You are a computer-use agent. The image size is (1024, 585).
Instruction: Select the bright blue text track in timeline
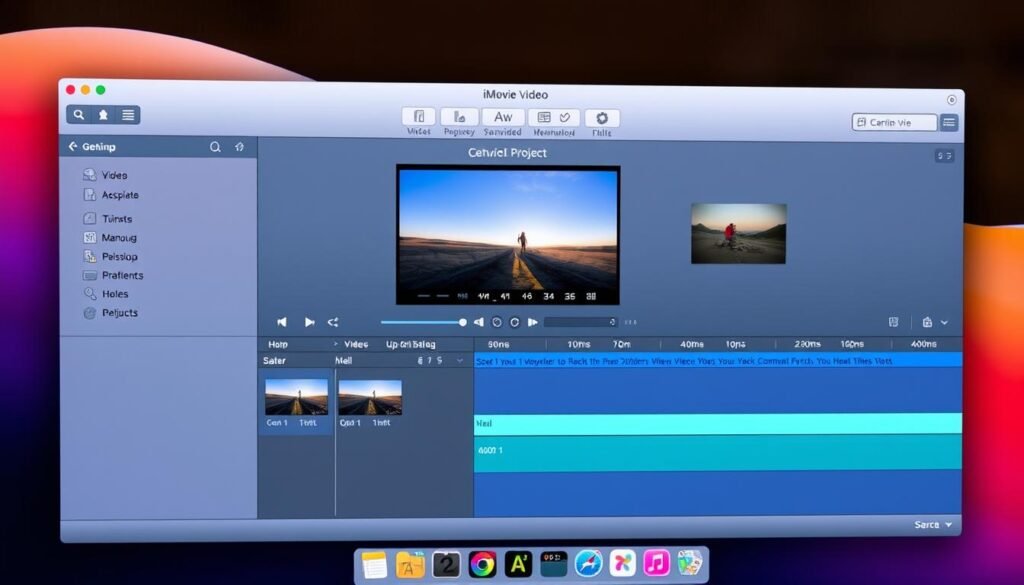pos(718,360)
